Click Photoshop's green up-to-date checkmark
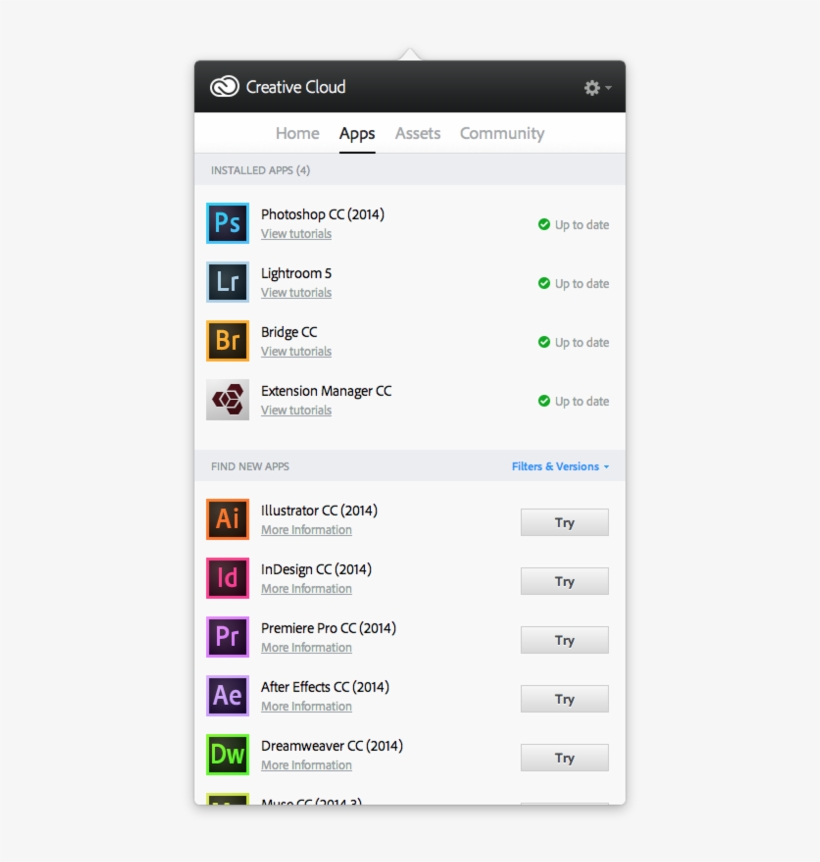 (544, 224)
